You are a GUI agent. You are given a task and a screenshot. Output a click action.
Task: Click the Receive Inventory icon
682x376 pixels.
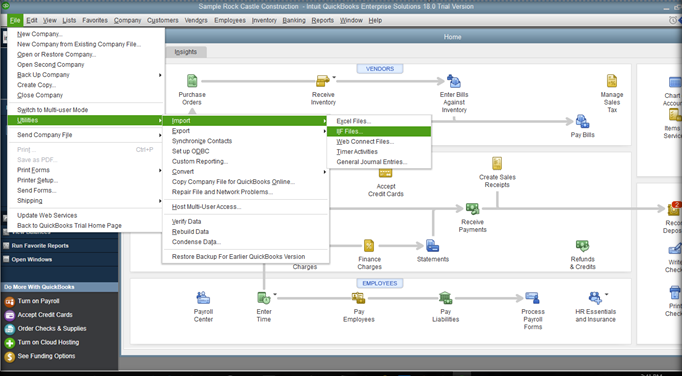[323, 81]
